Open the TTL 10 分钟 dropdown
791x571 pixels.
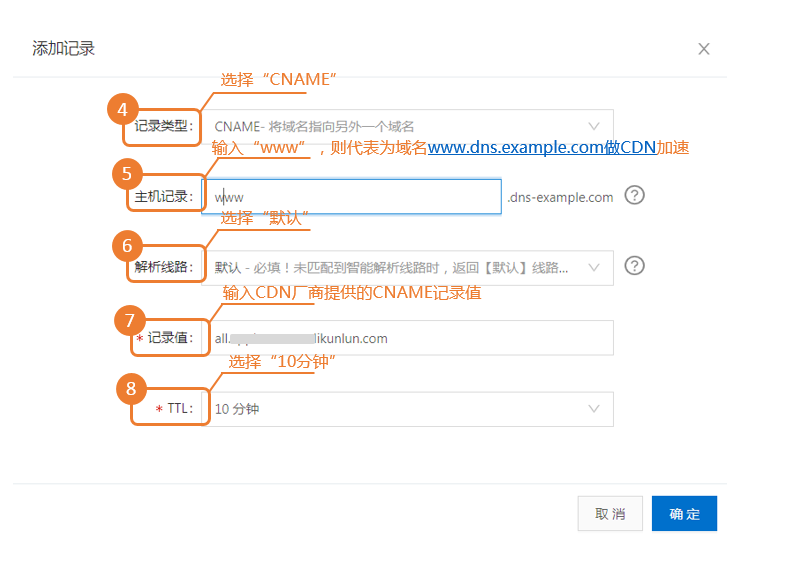tap(408, 409)
